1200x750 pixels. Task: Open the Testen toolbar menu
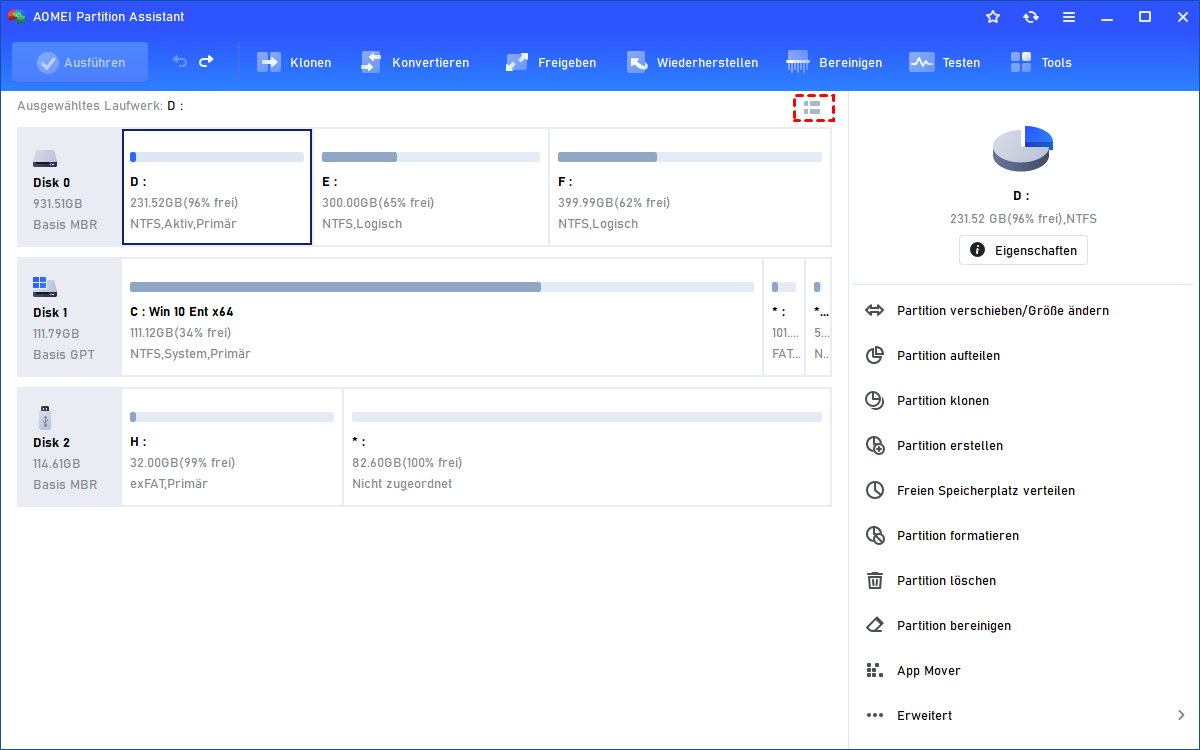[944, 62]
